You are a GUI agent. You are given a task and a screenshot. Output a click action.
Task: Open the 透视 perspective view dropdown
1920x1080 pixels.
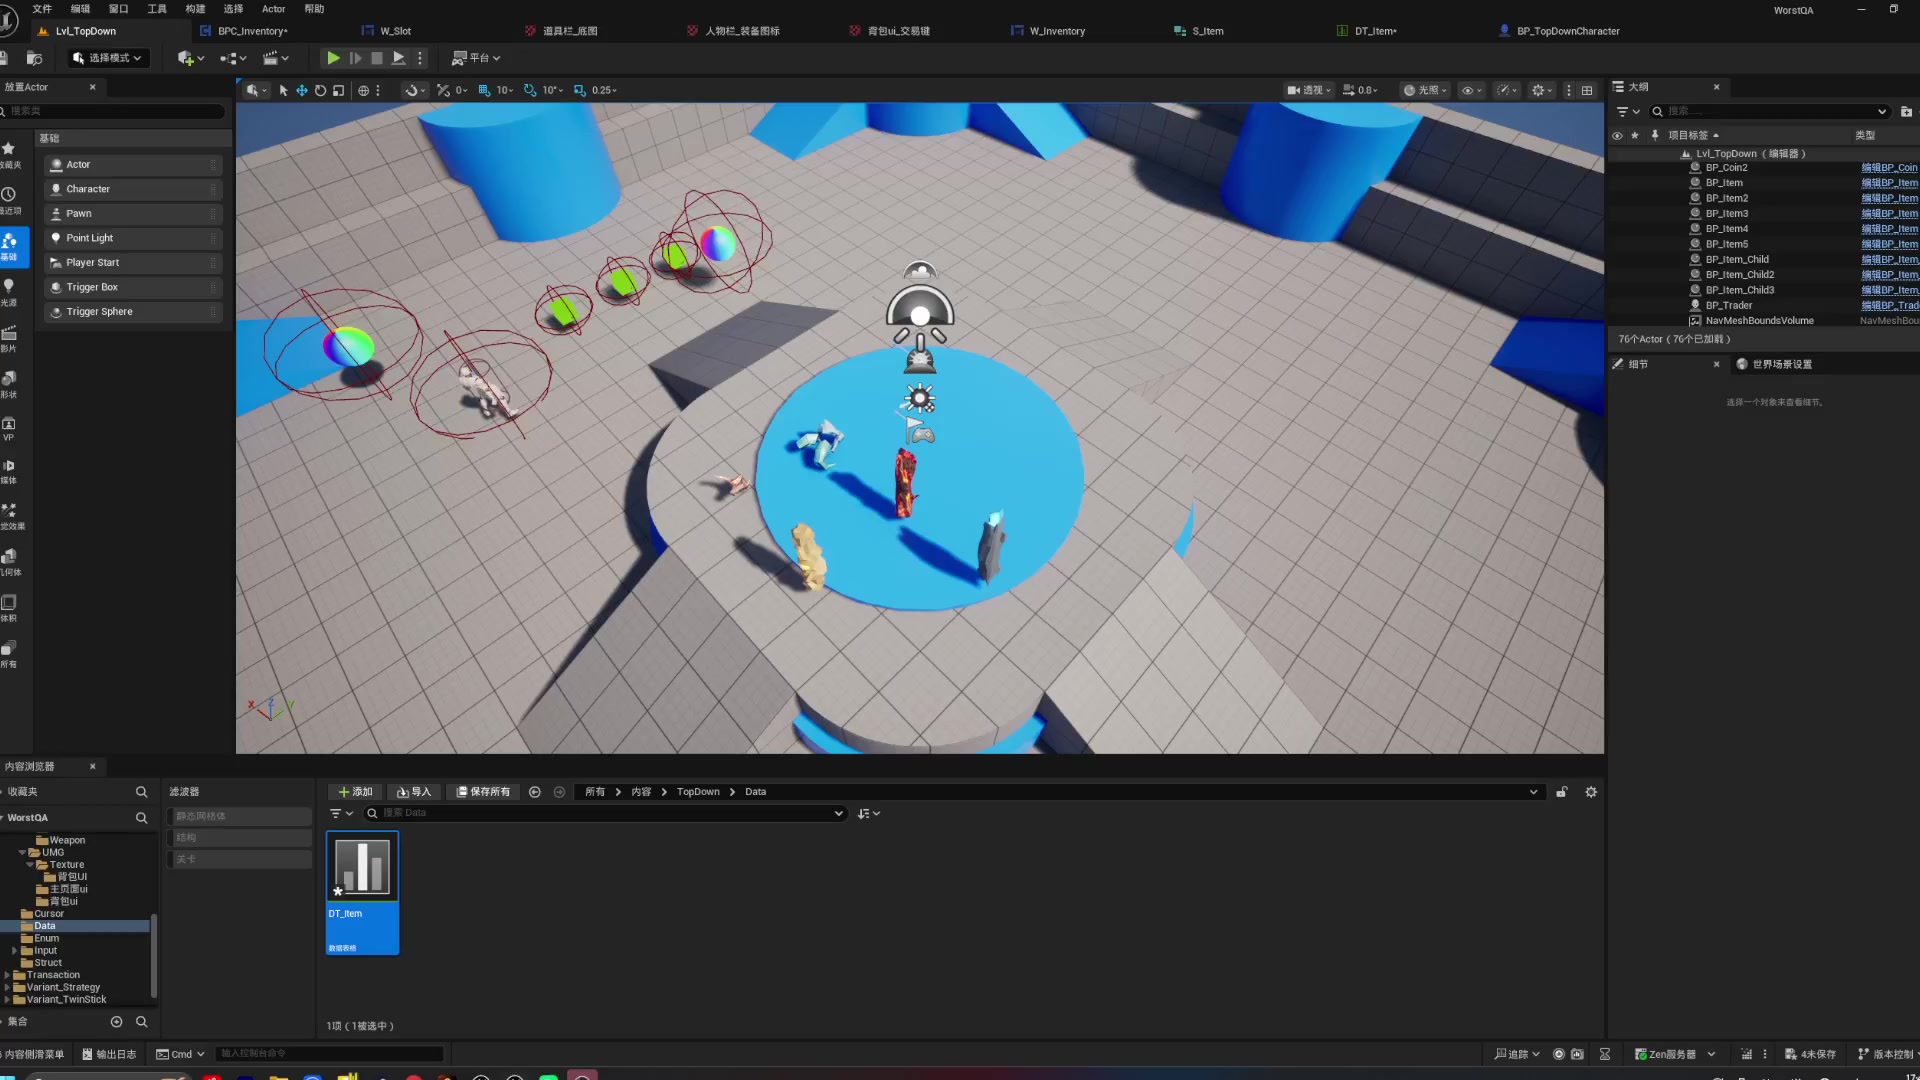1309,90
